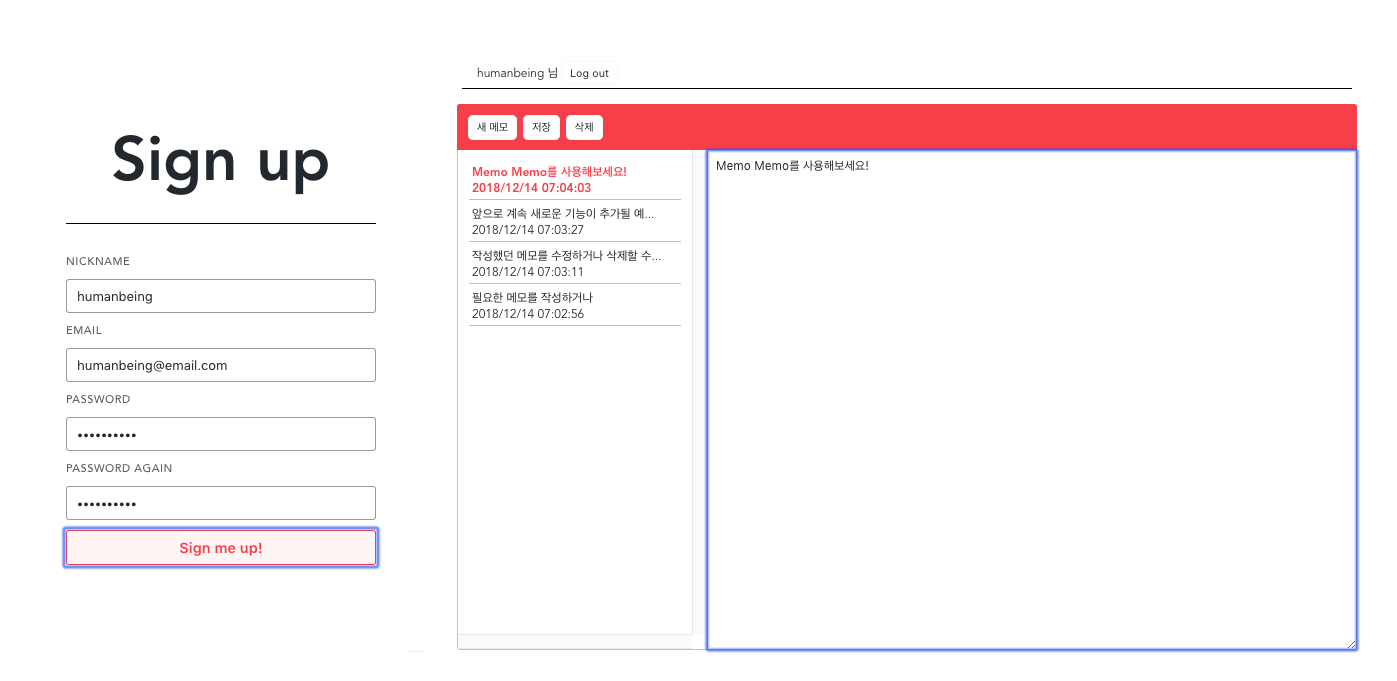Click the 'humanbeing 님' username label
The image size is (1397, 681).
click(517, 73)
